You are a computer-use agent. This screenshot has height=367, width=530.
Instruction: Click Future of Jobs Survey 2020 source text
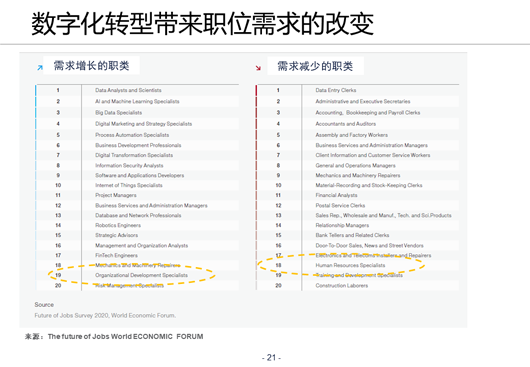[x=105, y=315]
